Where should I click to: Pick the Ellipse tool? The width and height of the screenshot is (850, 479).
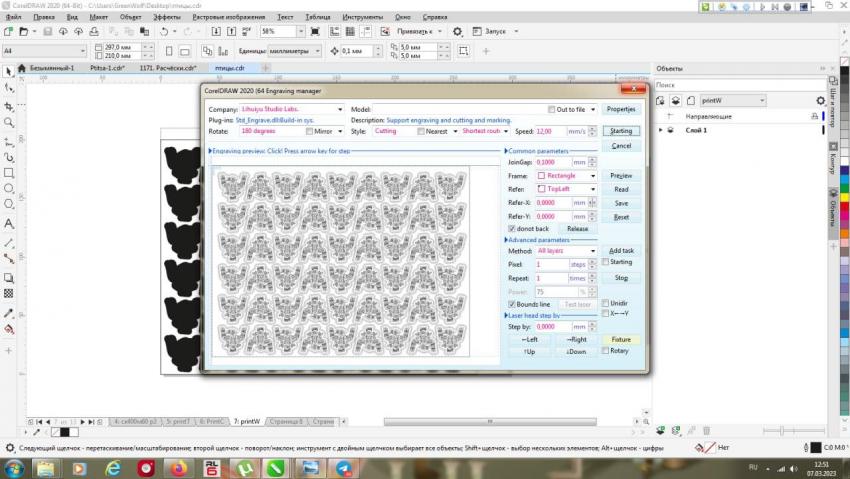pos(9,189)
